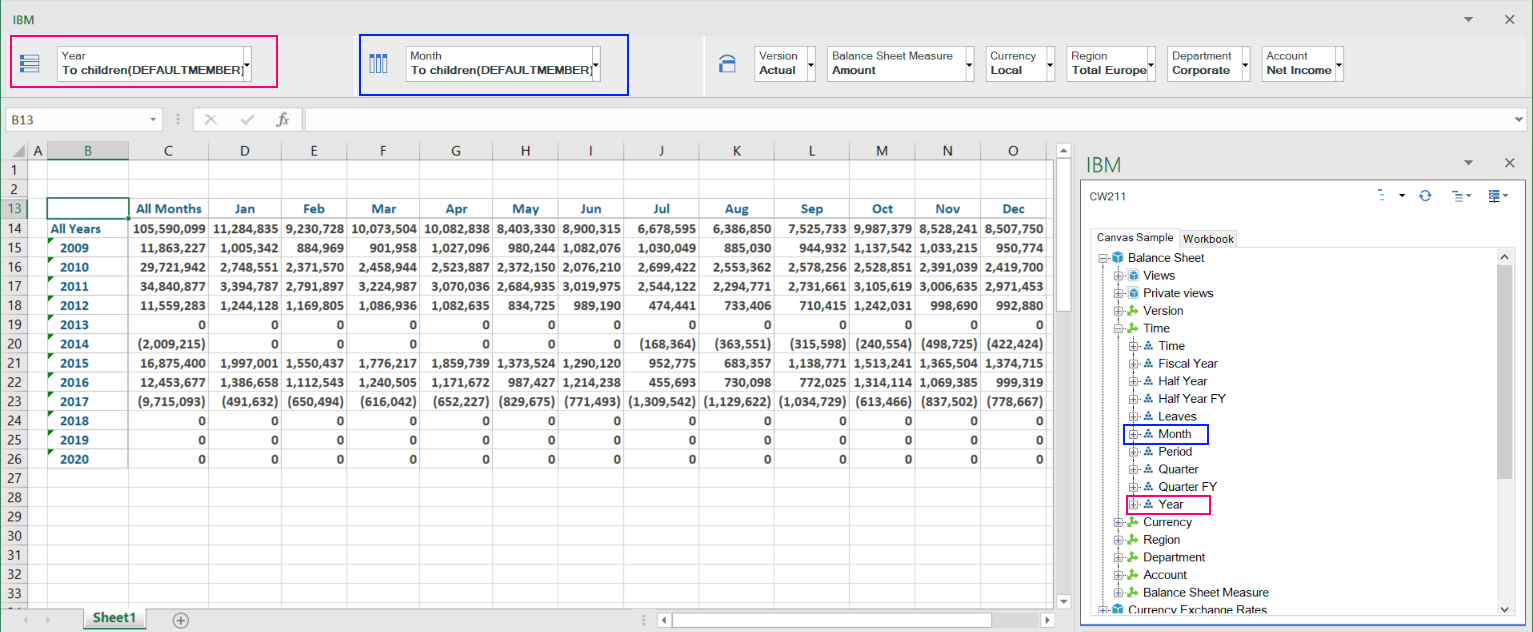Expand the Fiscal Year hierarchy
1533x632 pixels.
[1134, 364]
